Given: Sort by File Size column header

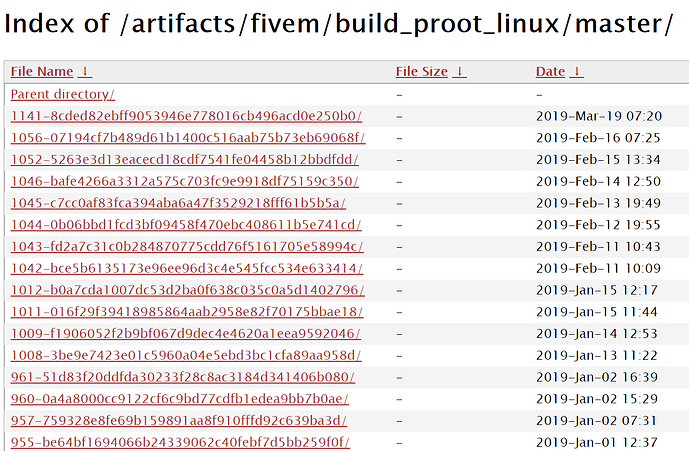Looking at the screenshot, I should pos(421,72).
